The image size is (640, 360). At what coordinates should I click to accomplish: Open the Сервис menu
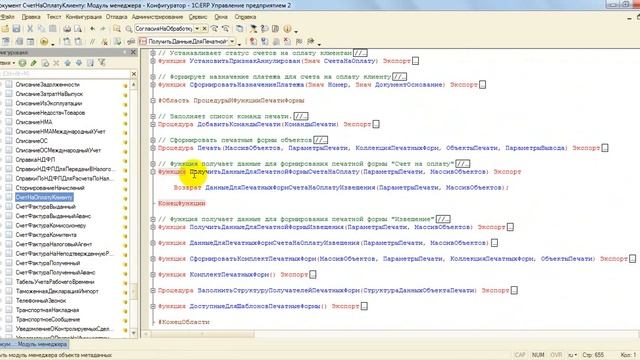coord(198,17)
